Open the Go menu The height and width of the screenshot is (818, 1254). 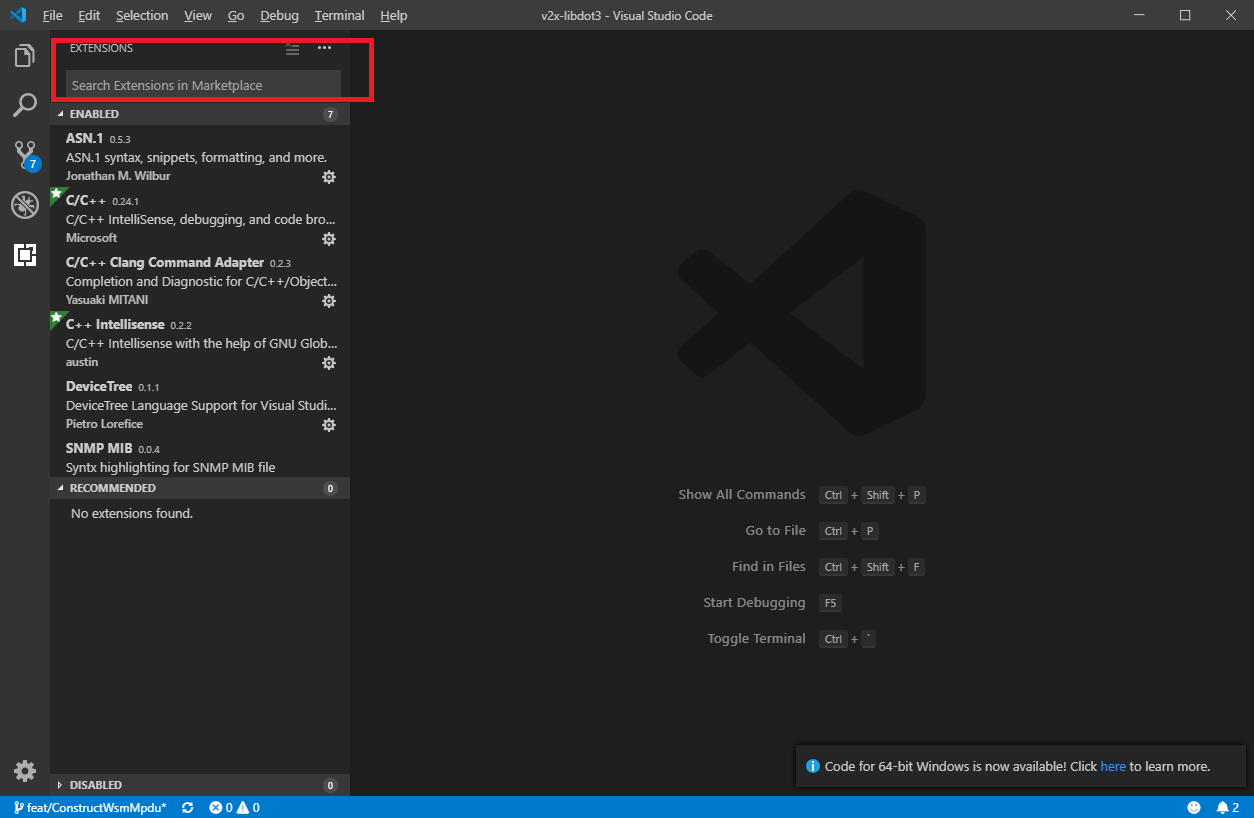pos(236,15)
